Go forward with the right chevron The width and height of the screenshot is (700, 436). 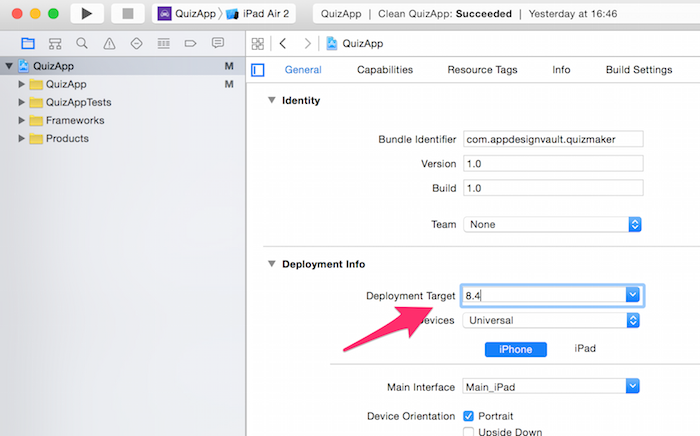pos(307,43)
